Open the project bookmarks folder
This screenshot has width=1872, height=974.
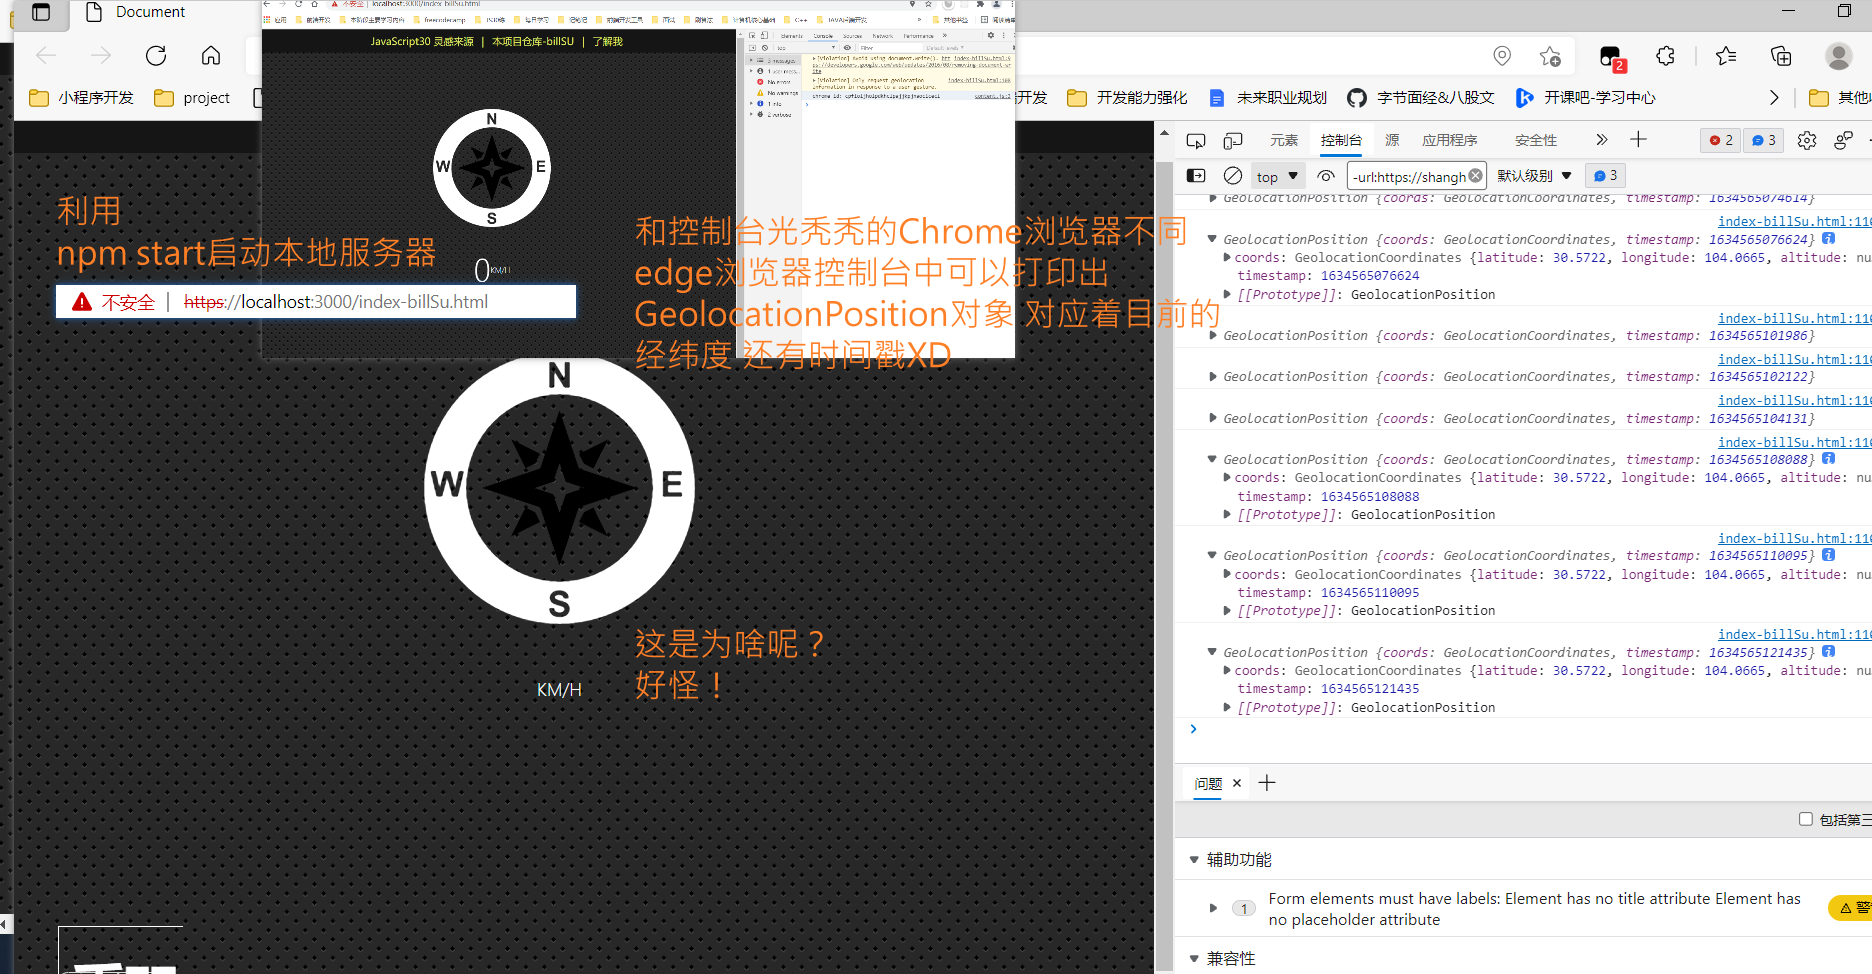[x=192, y=97]
